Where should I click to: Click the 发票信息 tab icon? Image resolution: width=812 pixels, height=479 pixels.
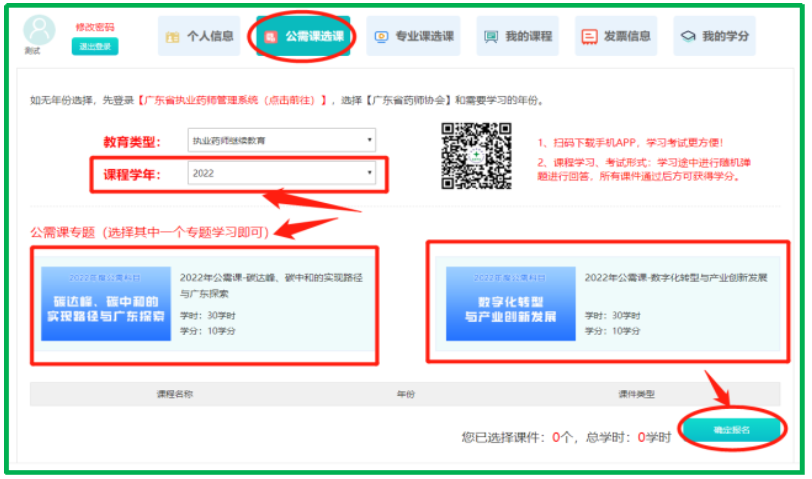[x=590, y=37]
